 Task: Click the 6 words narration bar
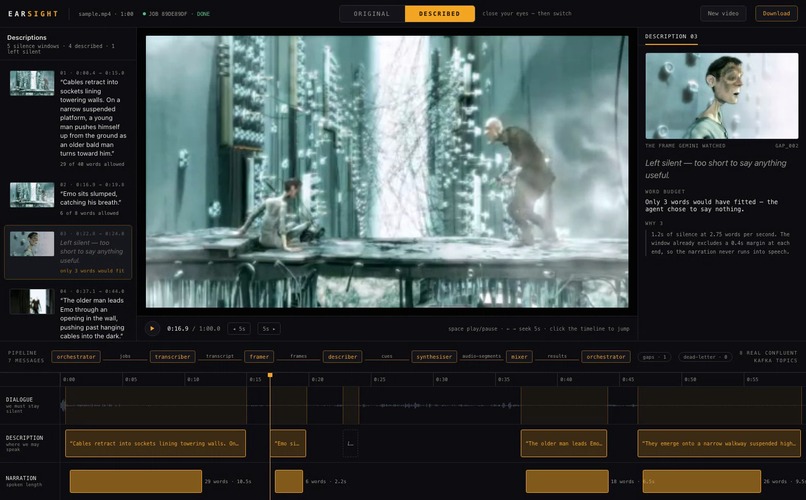pos(289,482)
